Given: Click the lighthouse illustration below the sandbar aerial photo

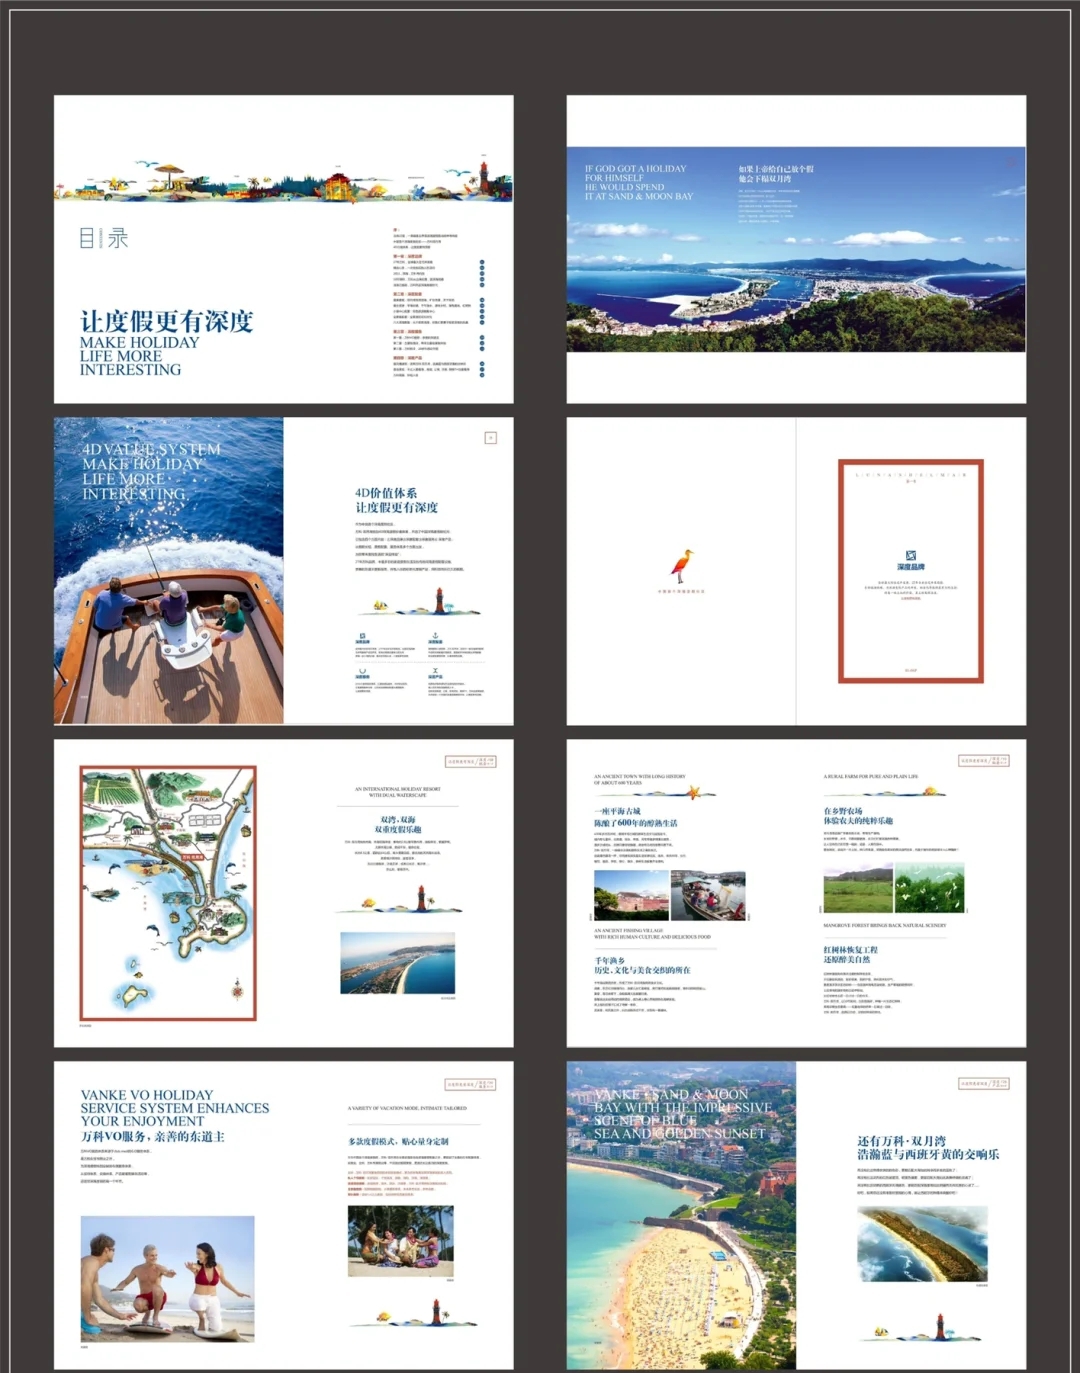Looking at the screenshot, I should pyautogui.click(x=940, y=1327).
